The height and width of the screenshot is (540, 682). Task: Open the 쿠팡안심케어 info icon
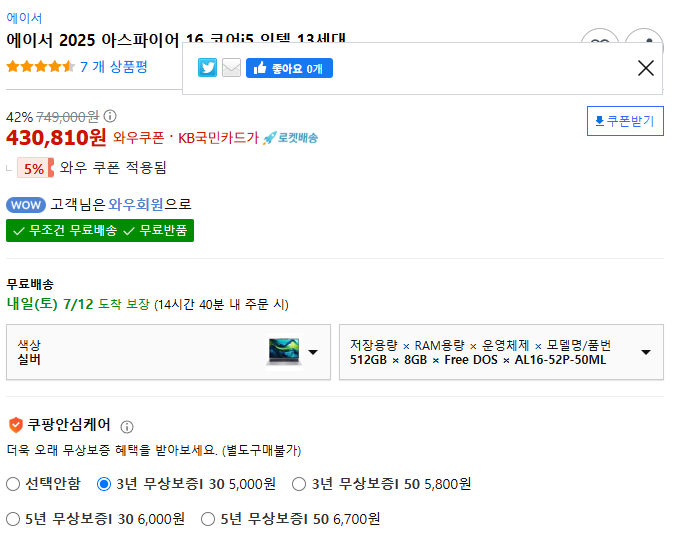[127, 427]
